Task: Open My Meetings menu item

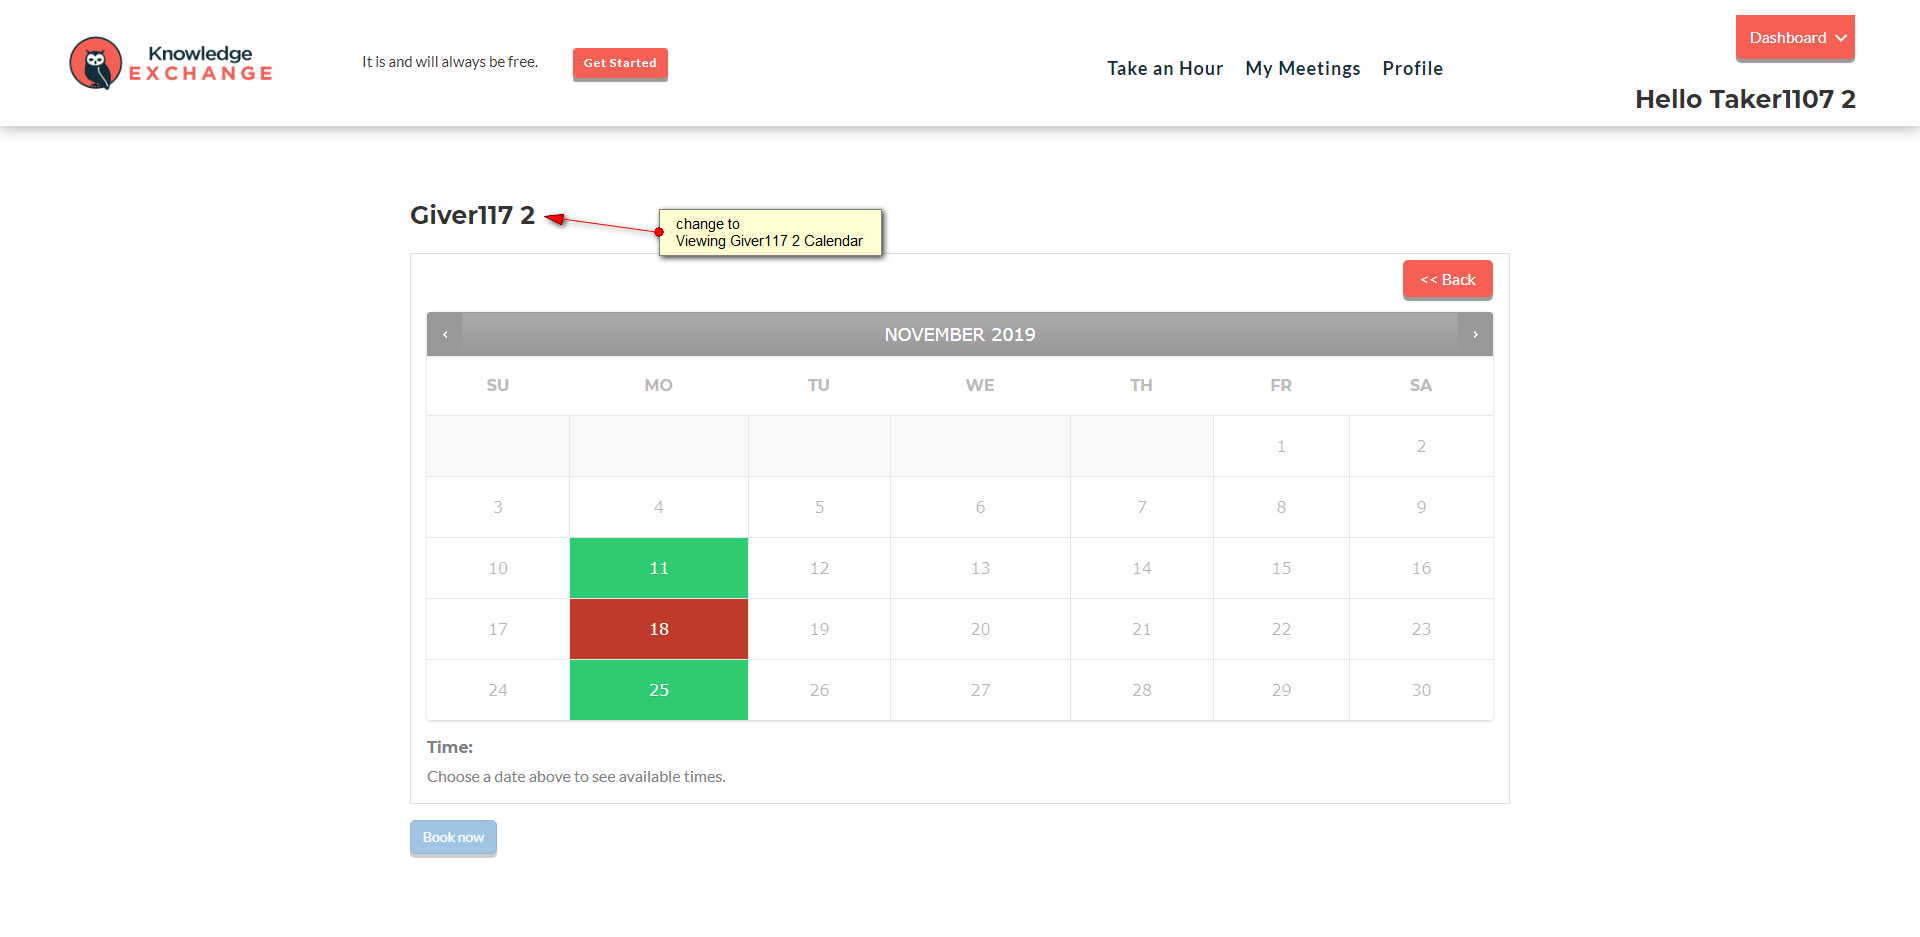Action: [x=1303, y=68]
